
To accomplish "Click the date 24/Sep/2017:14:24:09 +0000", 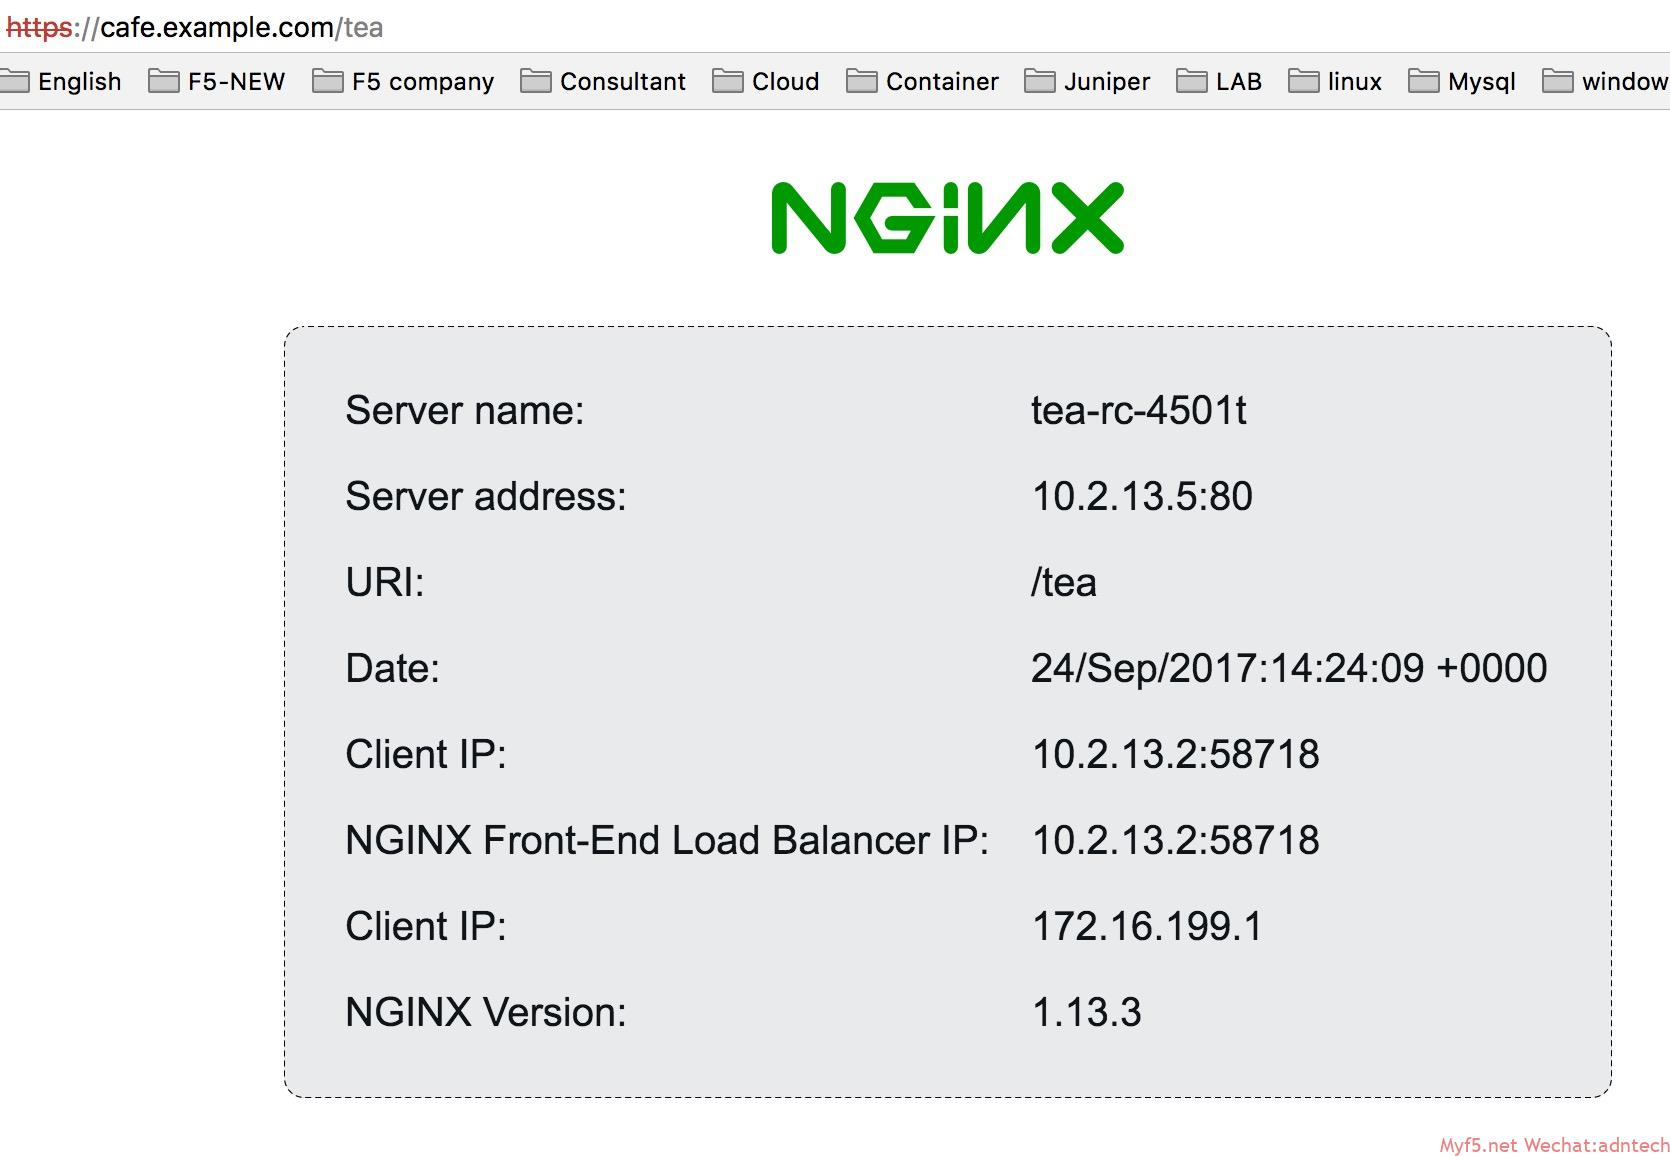I will coord(1289,668).
